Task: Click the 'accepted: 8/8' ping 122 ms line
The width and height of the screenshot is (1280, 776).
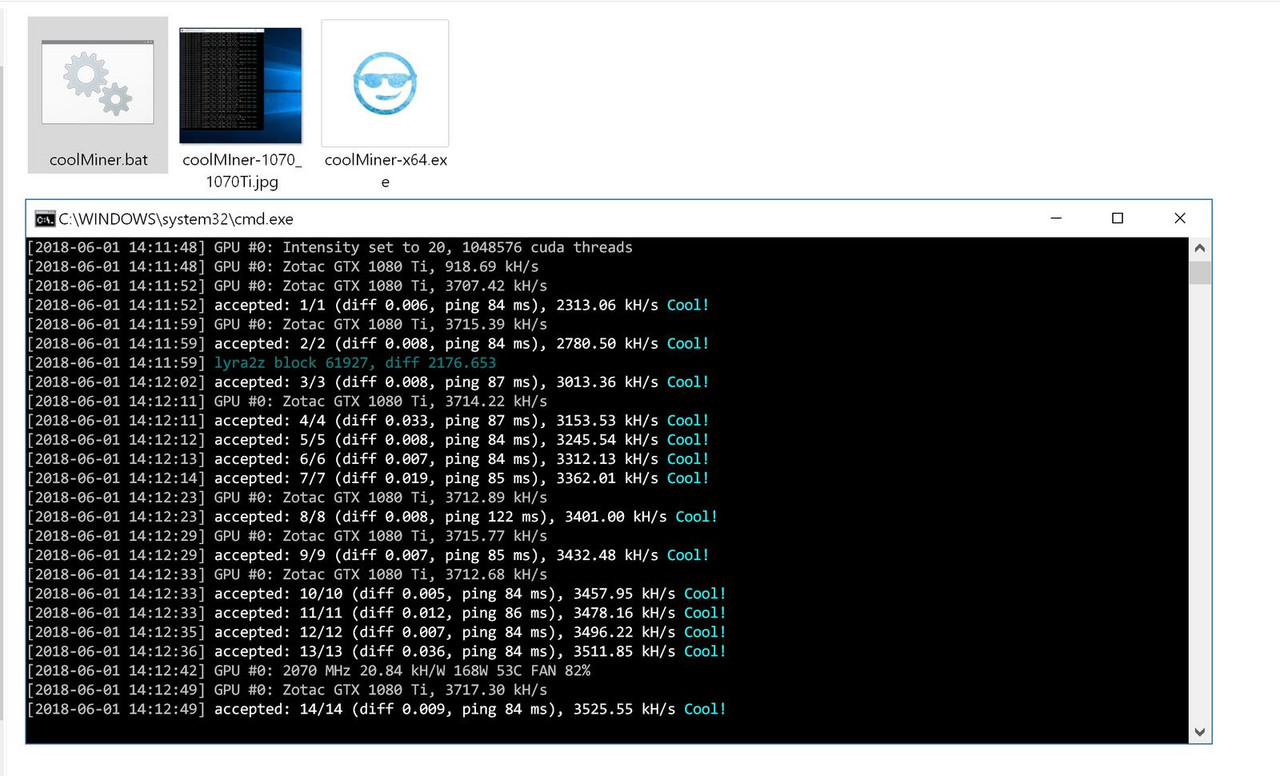Action: click(x=372, y=516)
